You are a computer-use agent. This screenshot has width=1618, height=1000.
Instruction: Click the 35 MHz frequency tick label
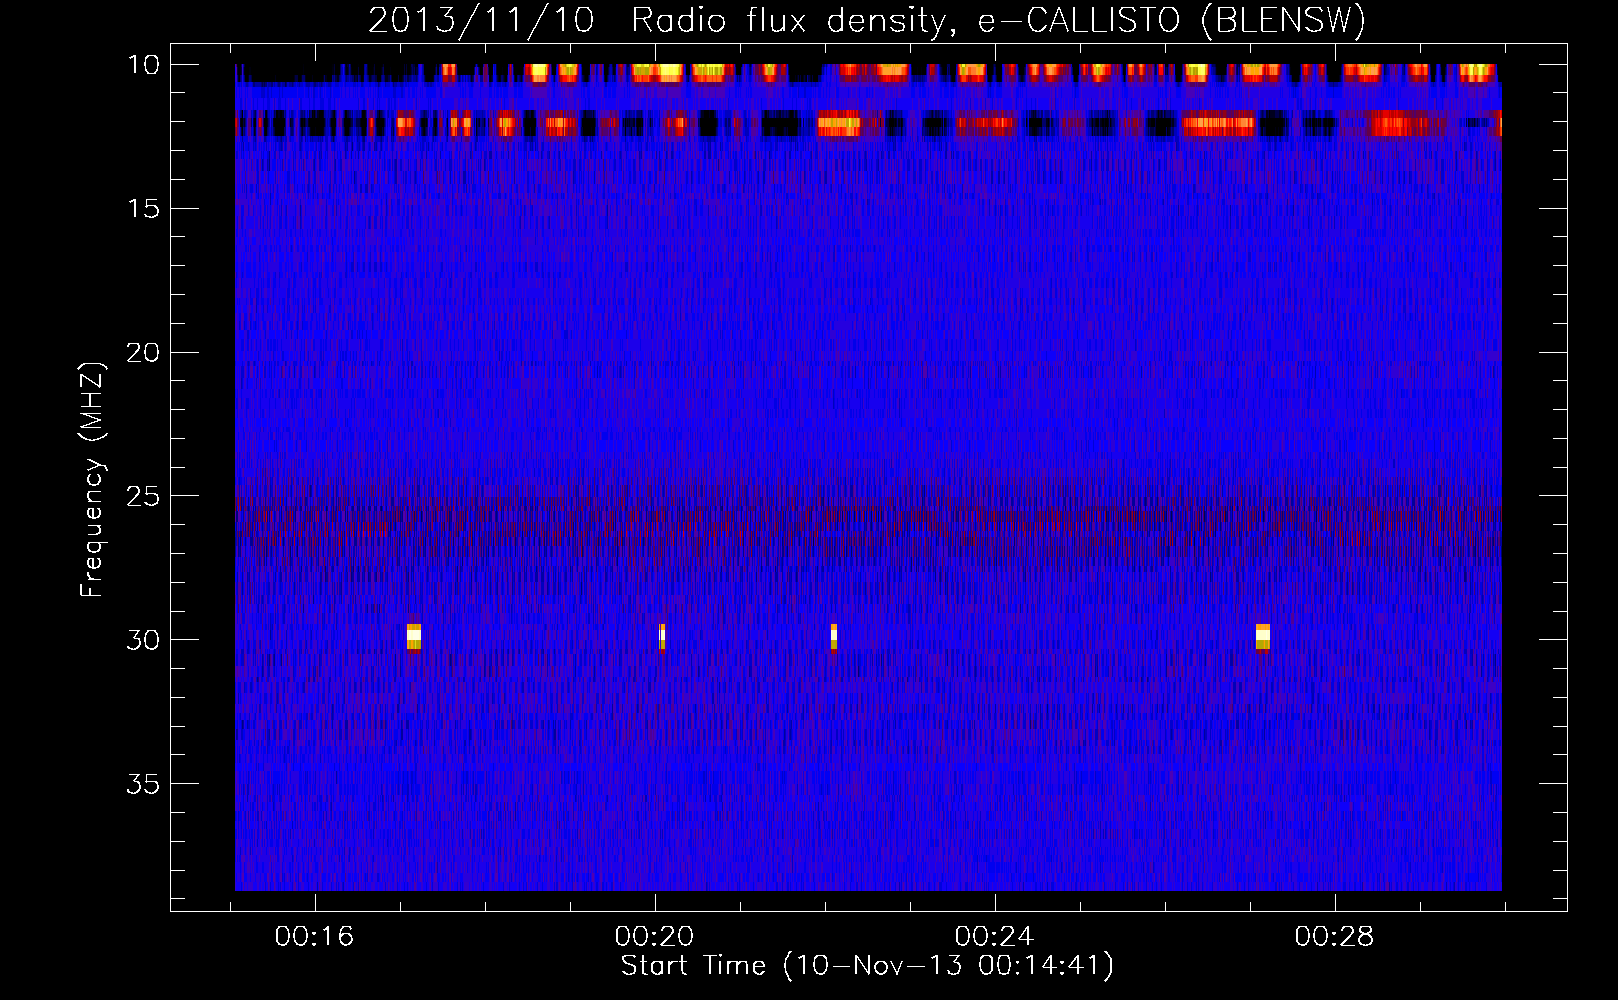pyautogui.click(x=143, y=784)
